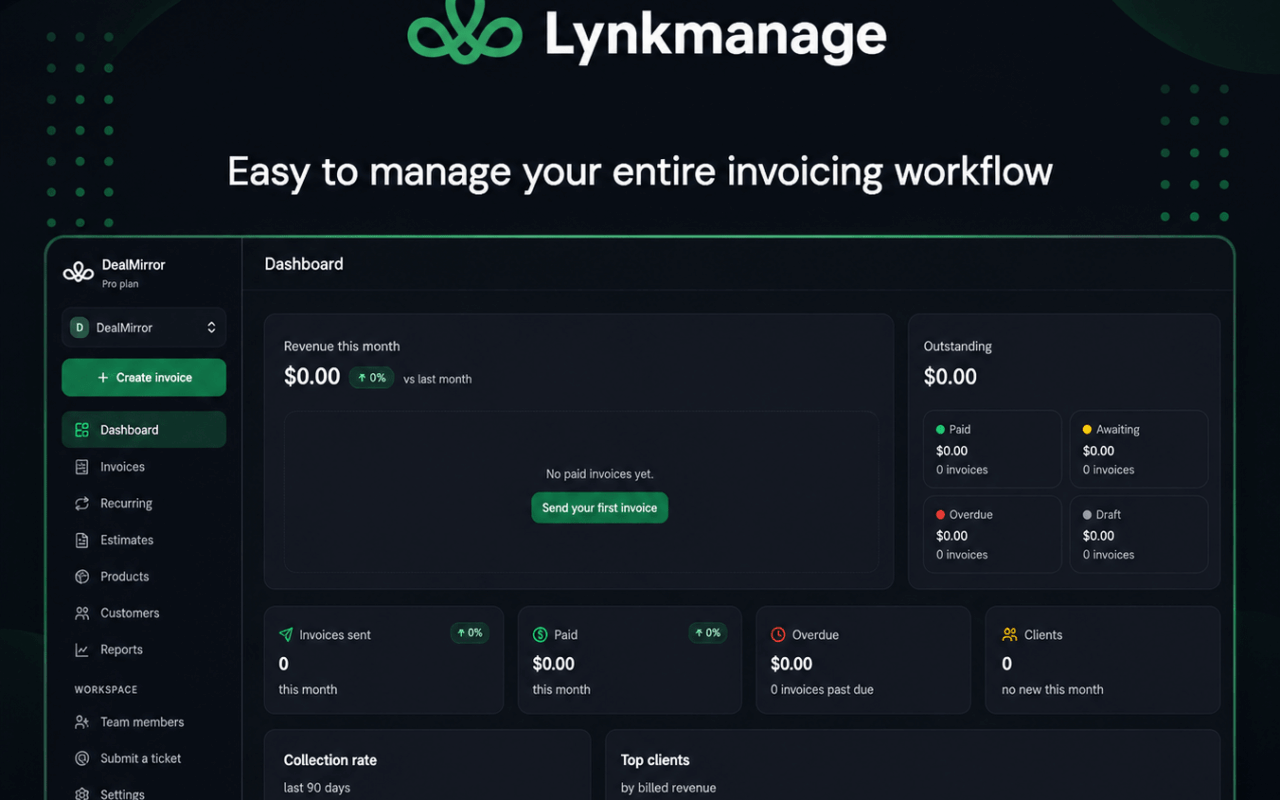Click the Clients people icon
Screen dimensions: 1280x800
[x=1009, y=635]
